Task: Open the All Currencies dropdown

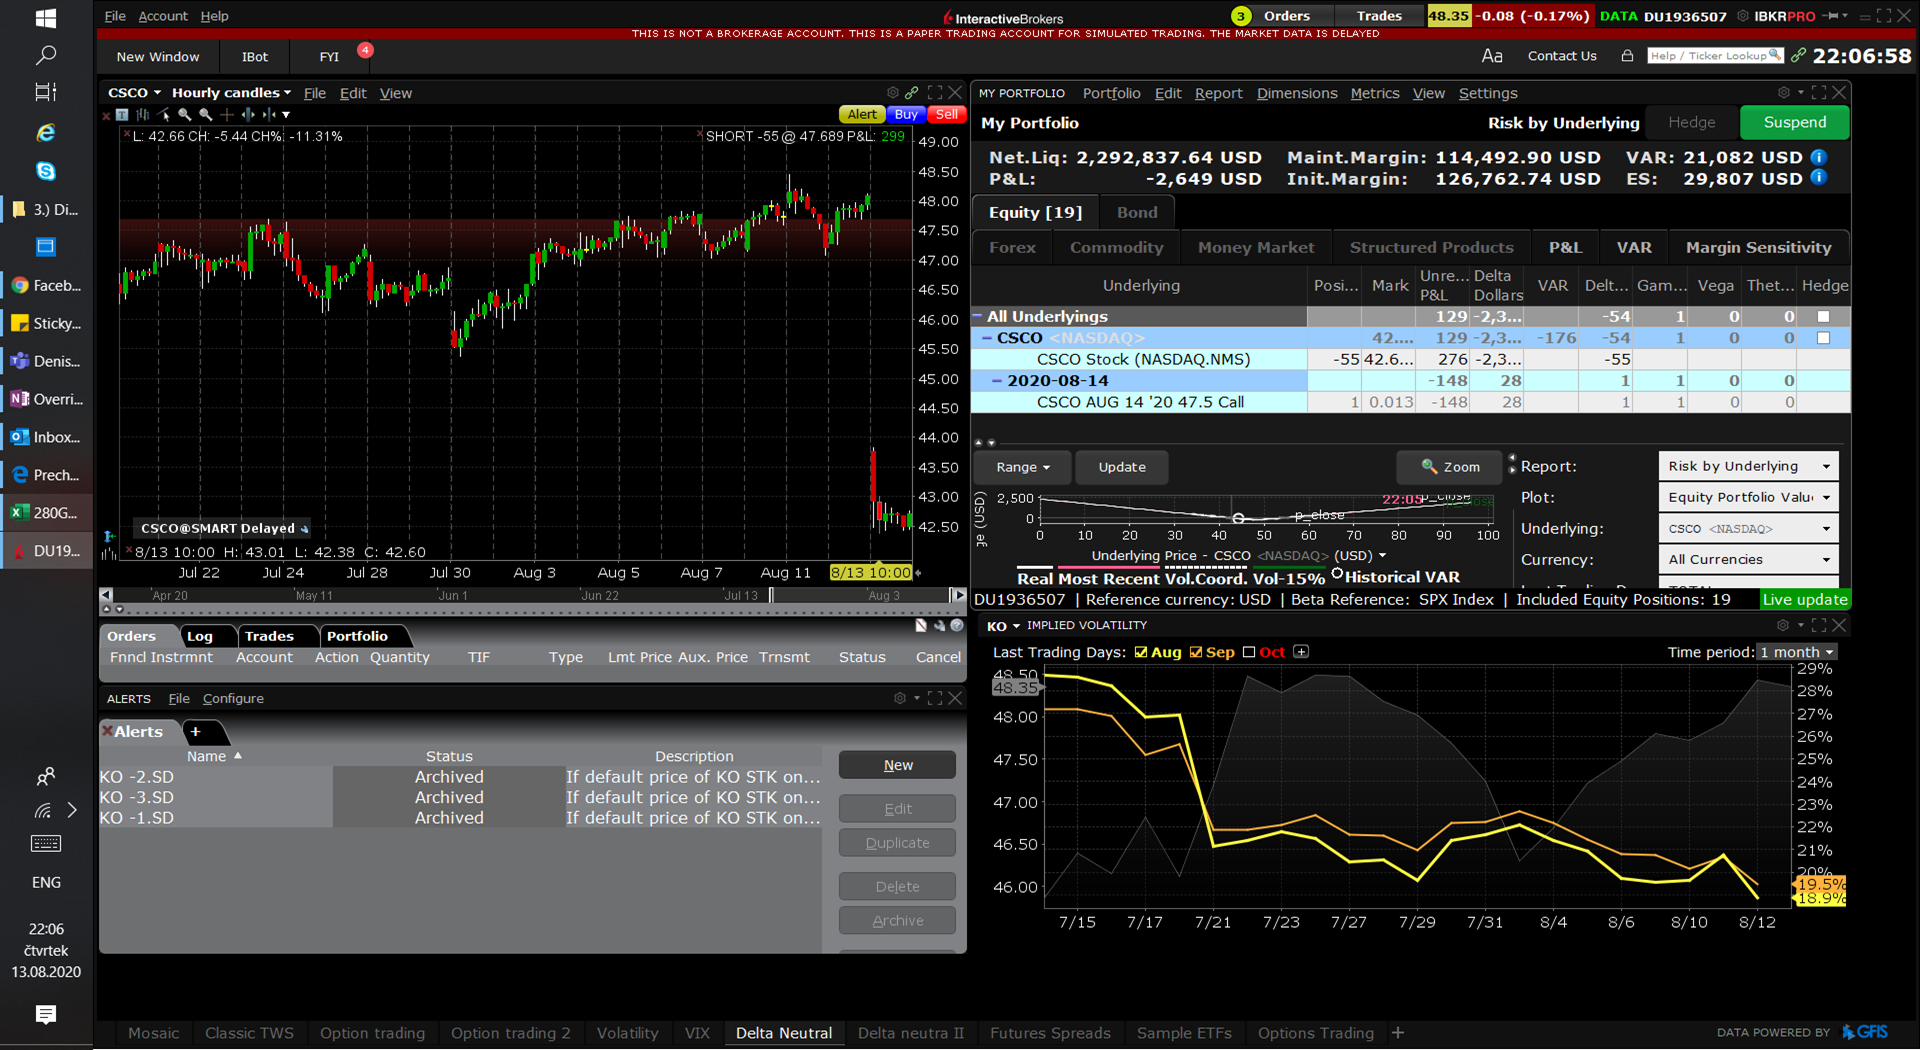Action: 1748,559
